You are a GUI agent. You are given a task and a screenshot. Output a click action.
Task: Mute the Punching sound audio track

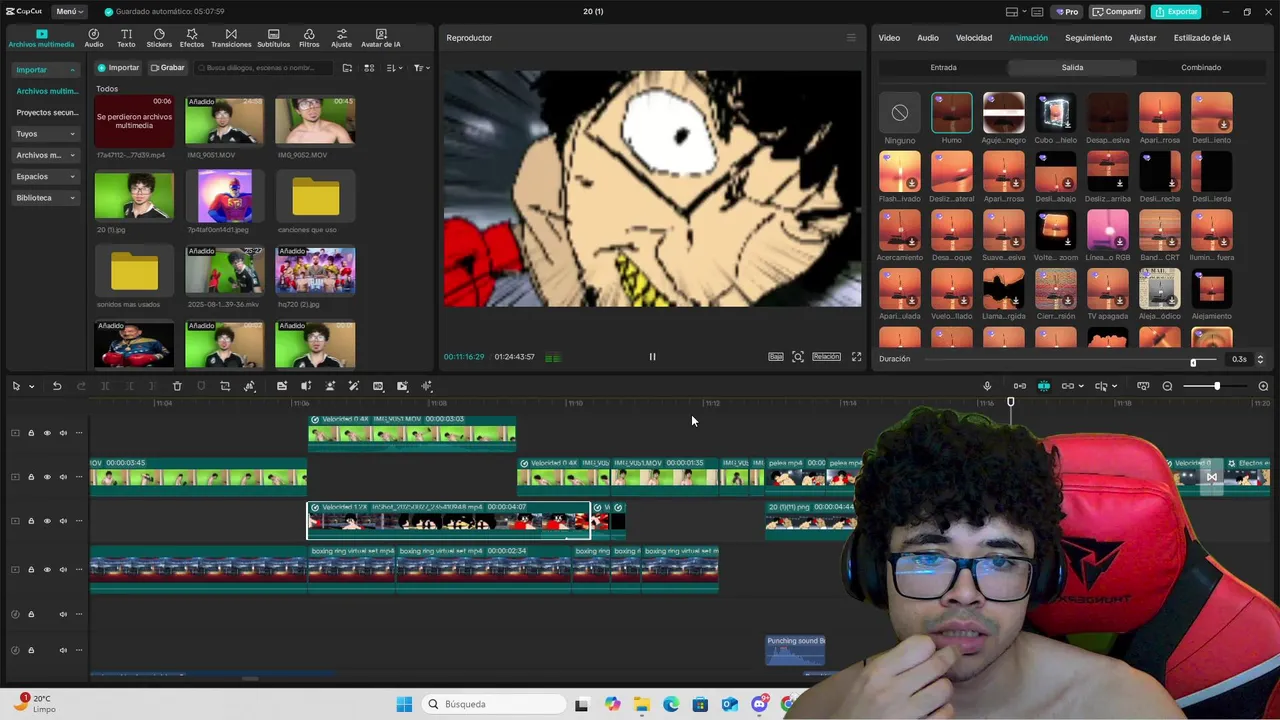pos(63,650)
